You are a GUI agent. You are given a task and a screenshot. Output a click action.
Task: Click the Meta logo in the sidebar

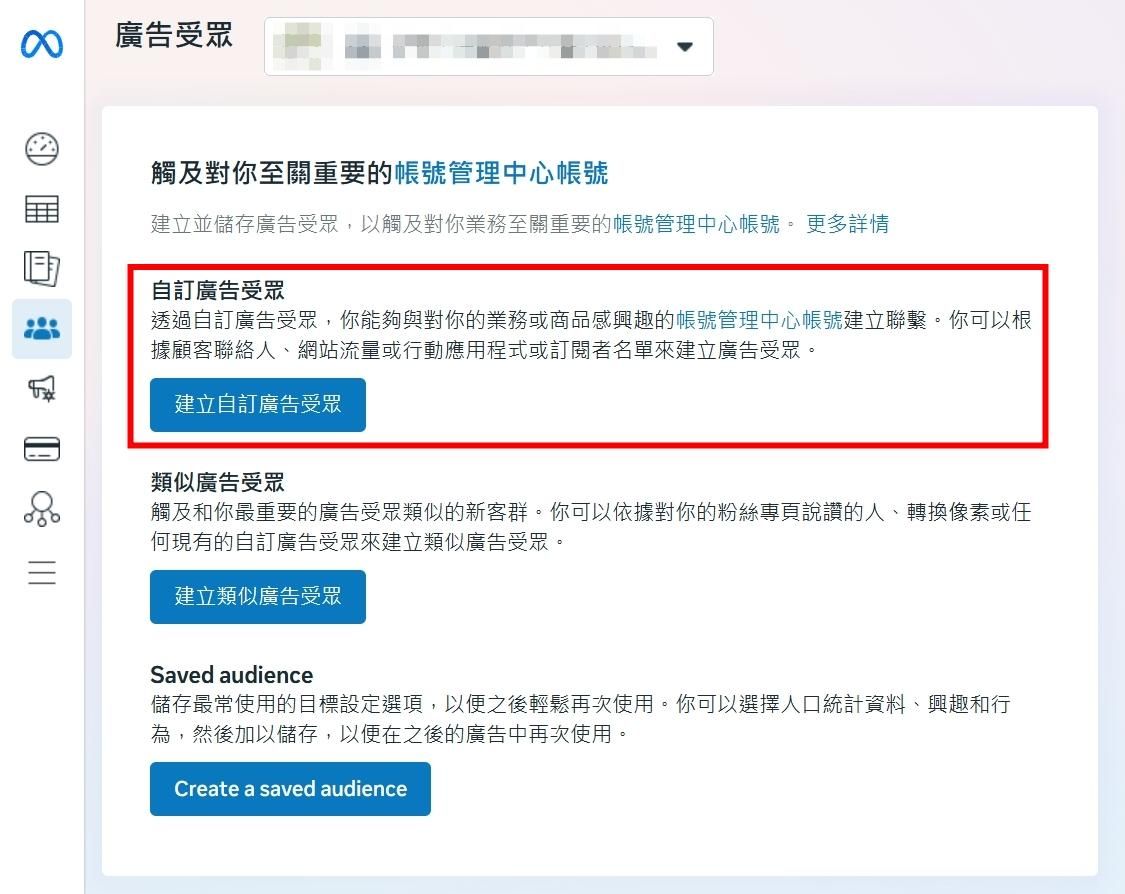pyautogui.click(x=42, y=44)
